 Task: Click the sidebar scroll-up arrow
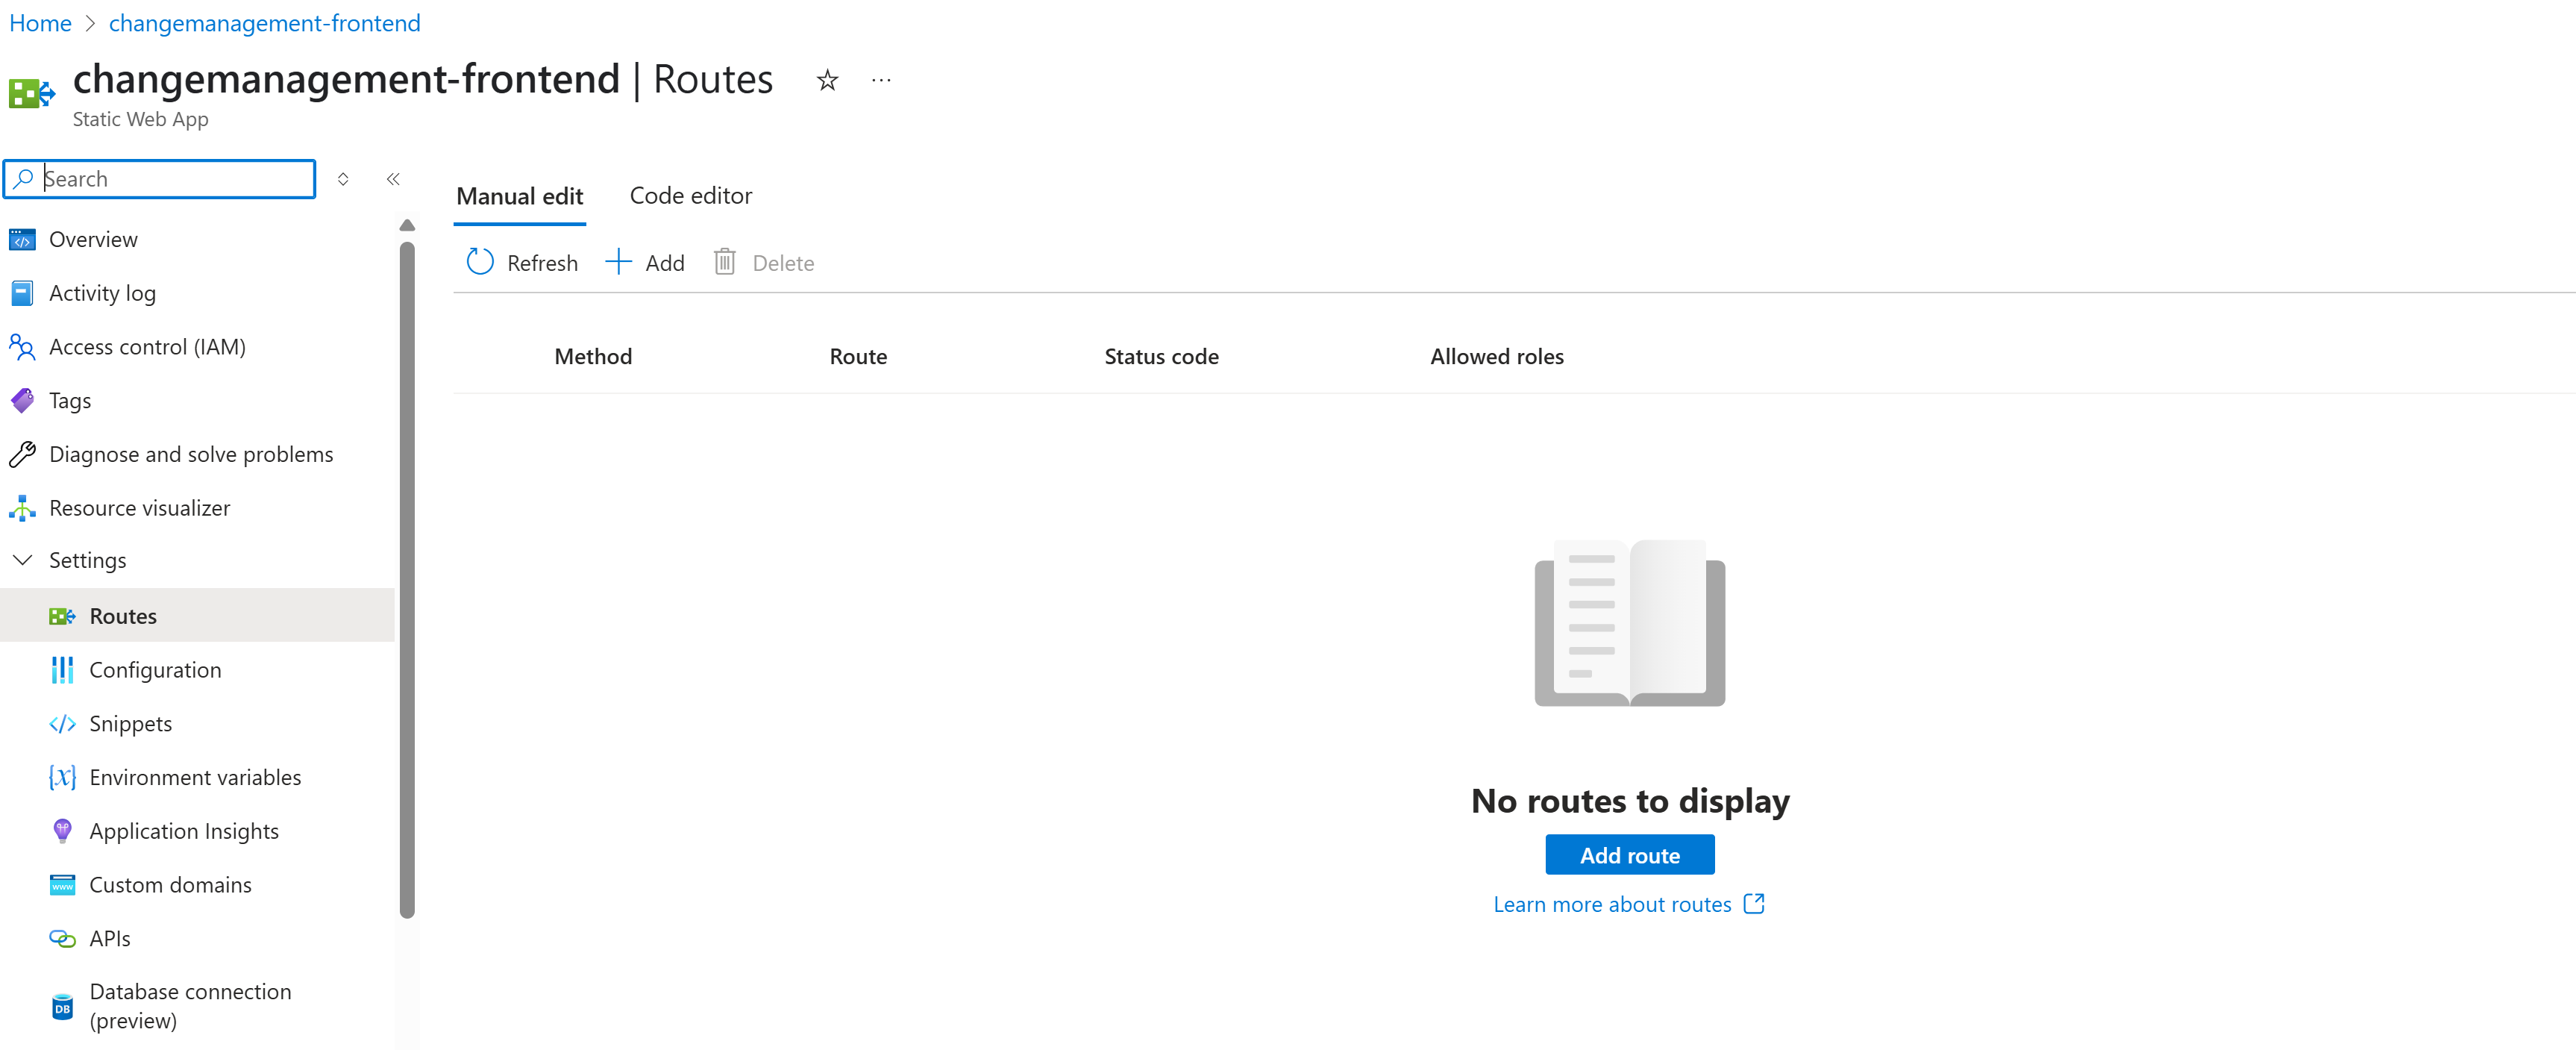(x=407, y=225)
